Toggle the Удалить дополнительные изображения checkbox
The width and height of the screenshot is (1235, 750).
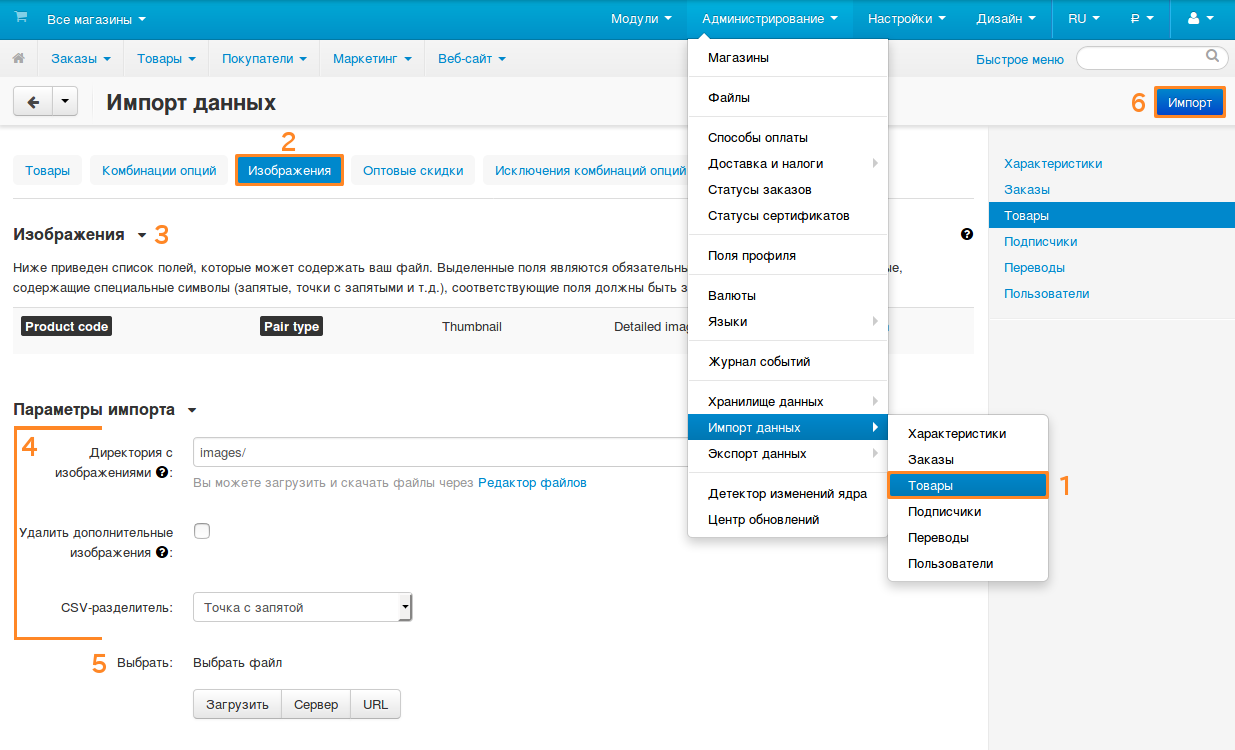pos(202,531)
